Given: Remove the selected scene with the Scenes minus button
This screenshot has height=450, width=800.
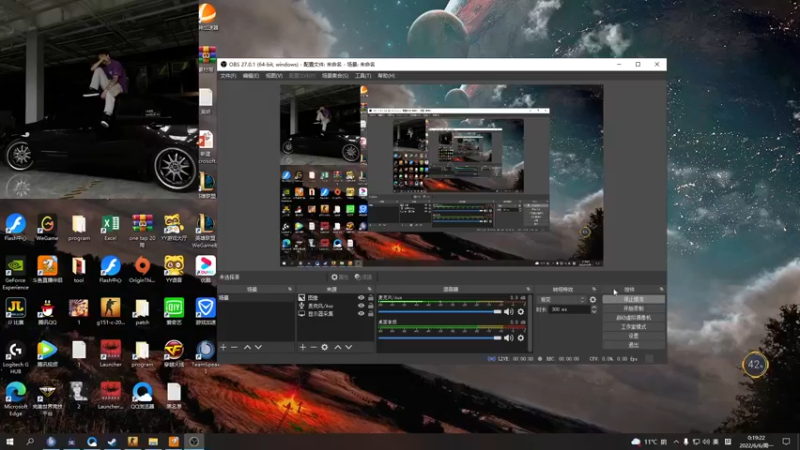Looking at the screenshot, I should (x=234, y=347).
